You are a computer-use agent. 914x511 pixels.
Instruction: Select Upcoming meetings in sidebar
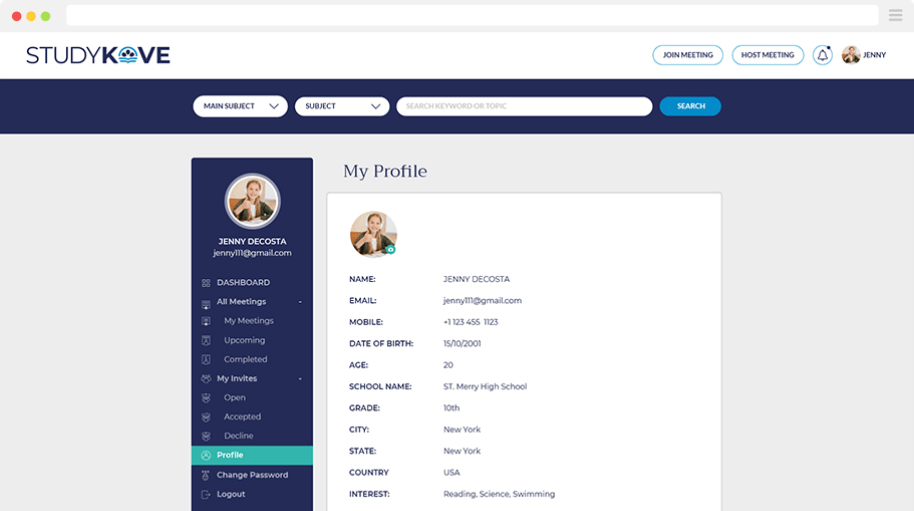244,340
